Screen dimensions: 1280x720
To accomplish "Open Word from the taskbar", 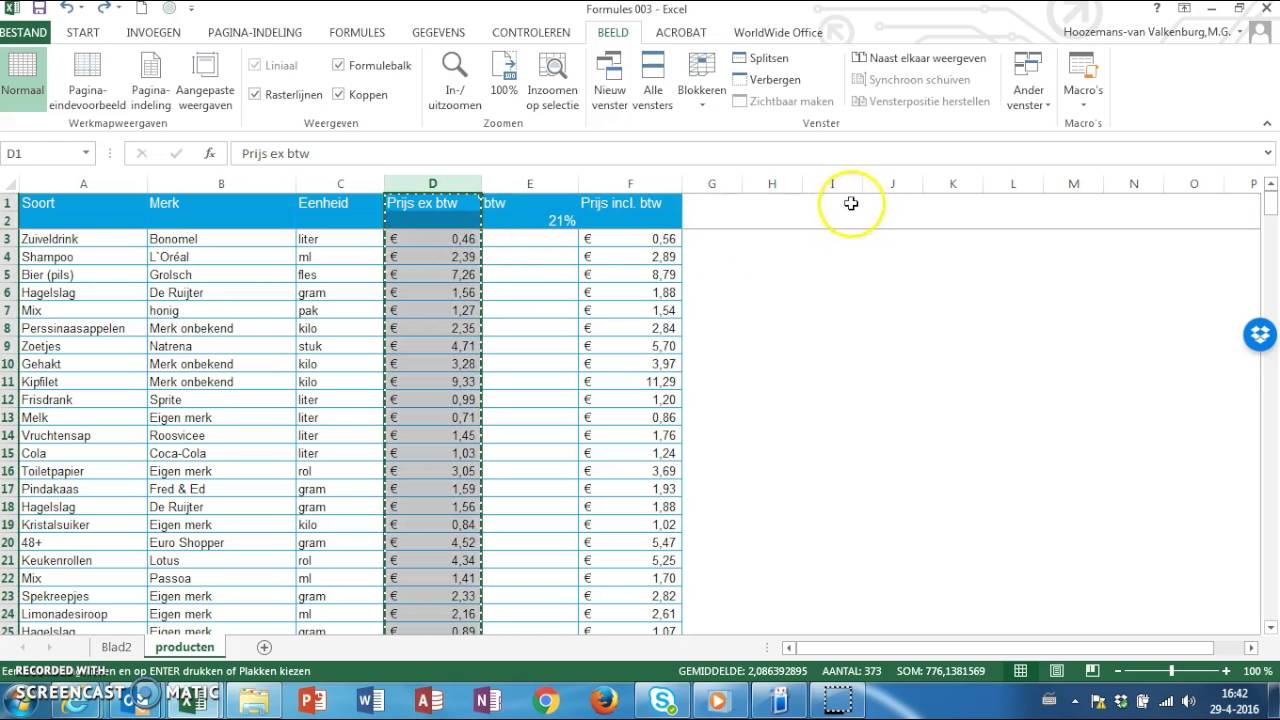I will click(x=371, y=701).
